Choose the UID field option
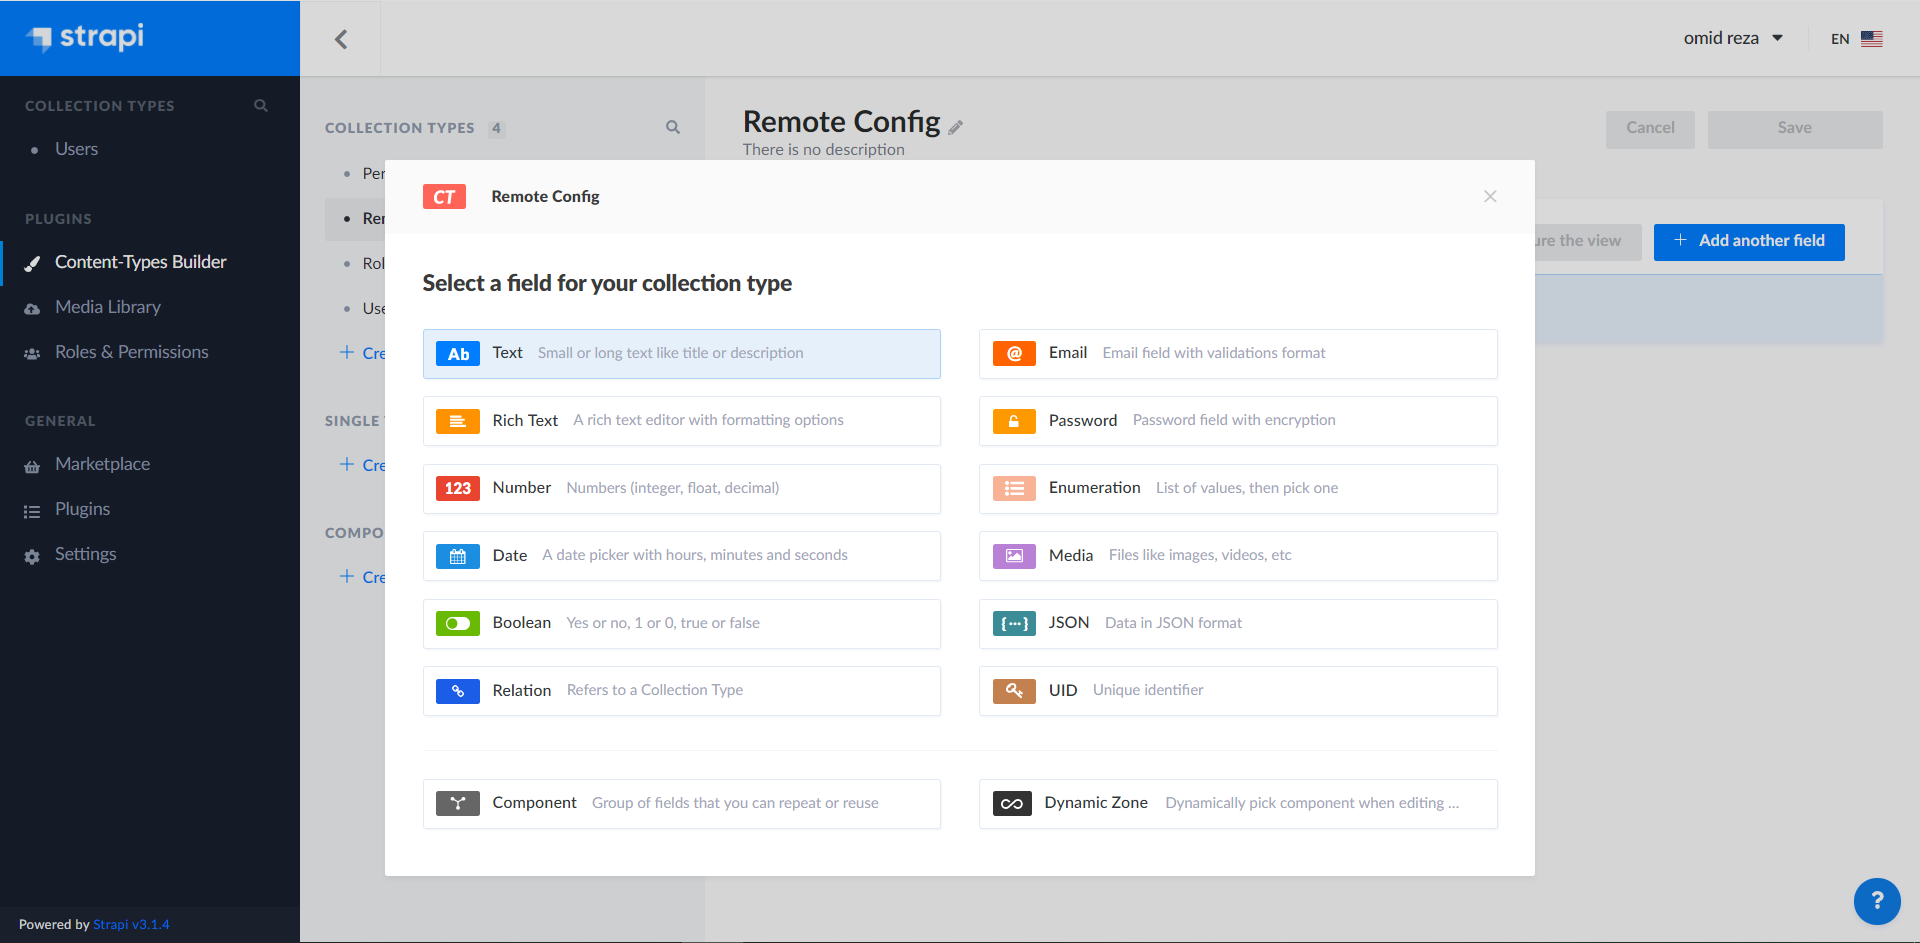The image size is (1920, 943). coord(1238,691)
